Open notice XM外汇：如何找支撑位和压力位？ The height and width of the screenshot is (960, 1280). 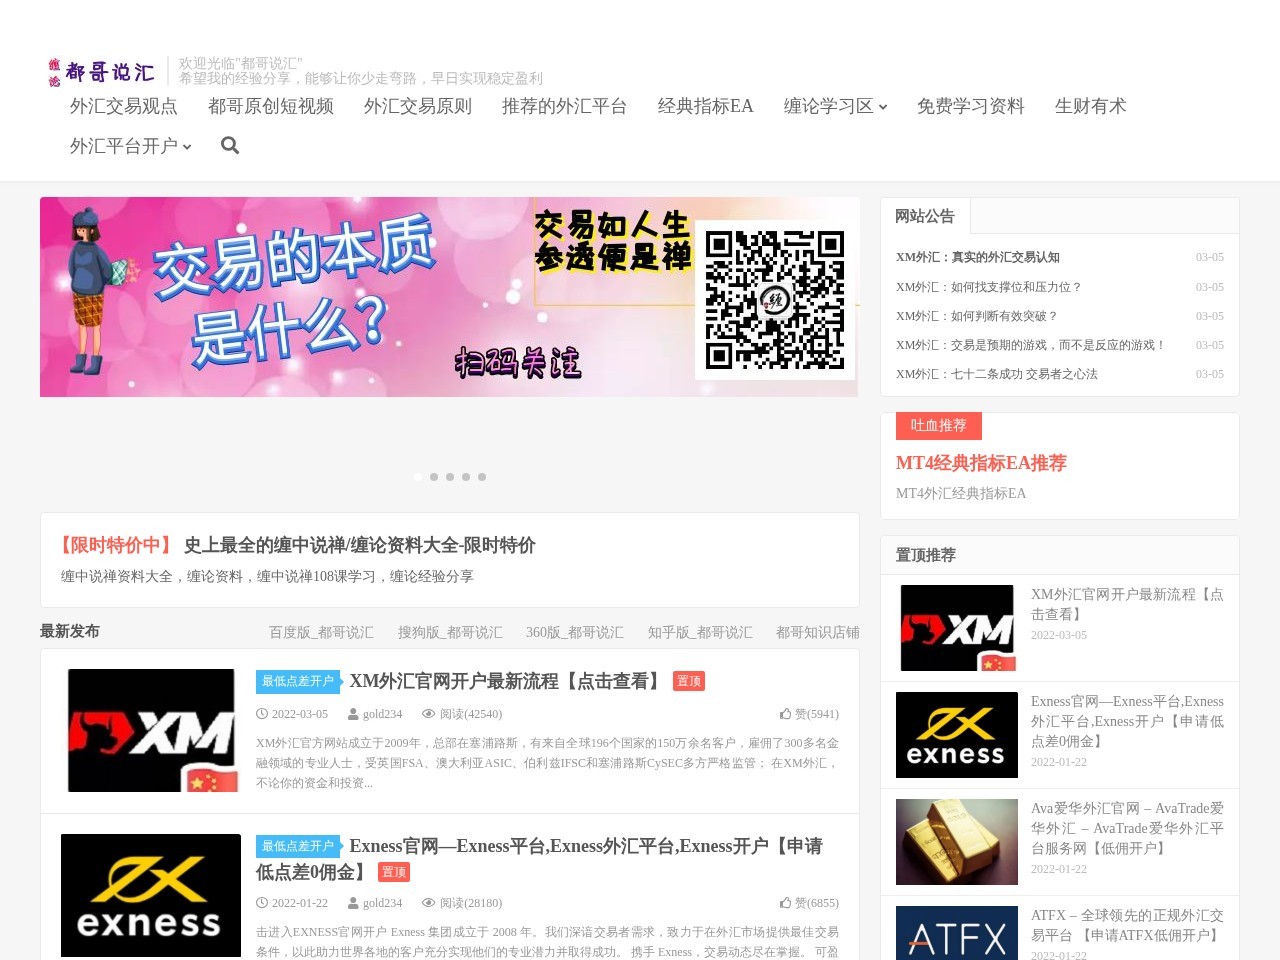click(989, 287)
